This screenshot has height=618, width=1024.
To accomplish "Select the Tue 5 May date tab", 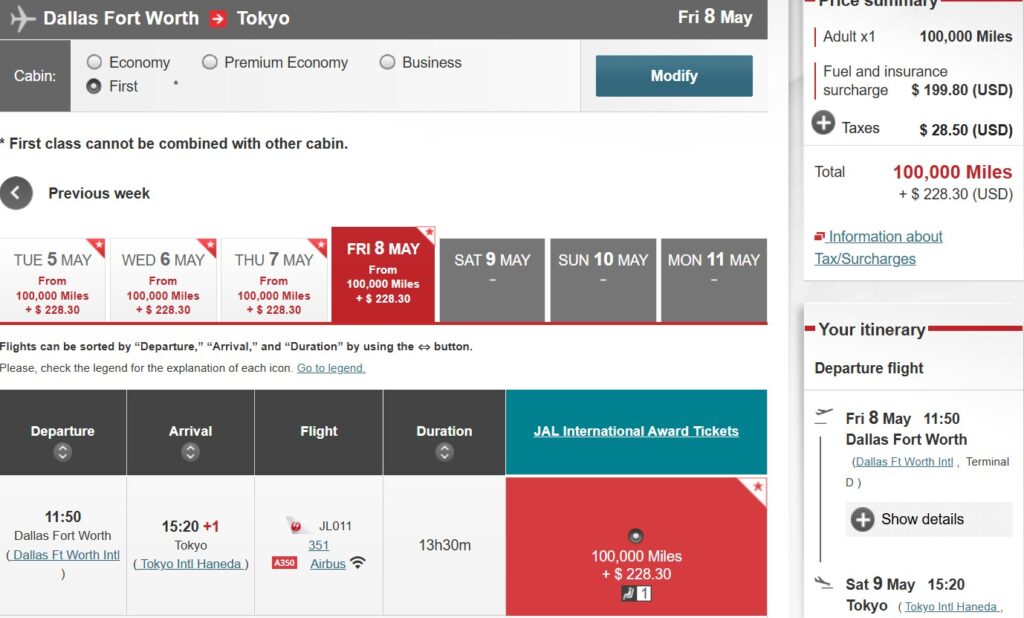I will [53, 280].
